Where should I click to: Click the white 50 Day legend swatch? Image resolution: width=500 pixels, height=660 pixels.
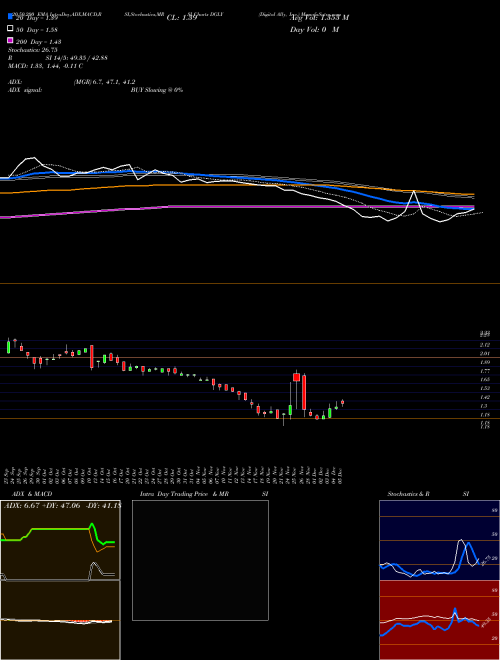tap(10, 29)
